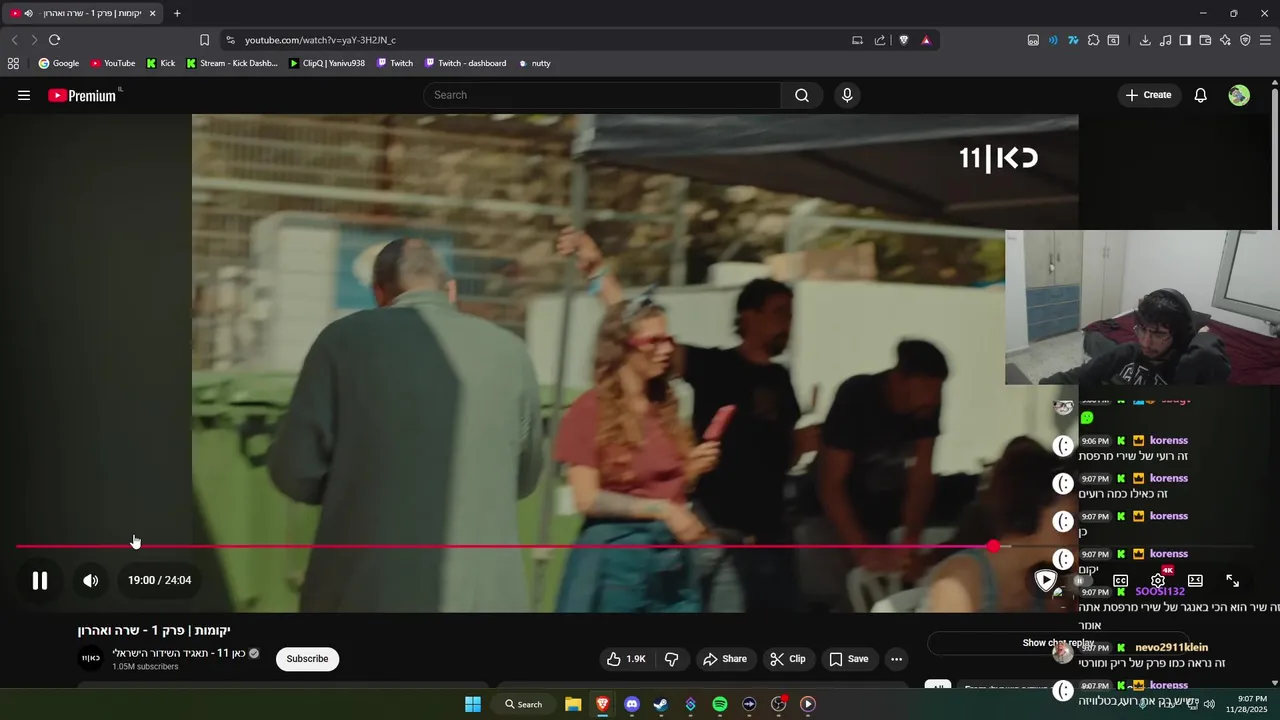Click the share icon in the address bar

pyautogui.click(x=880, y=40)
